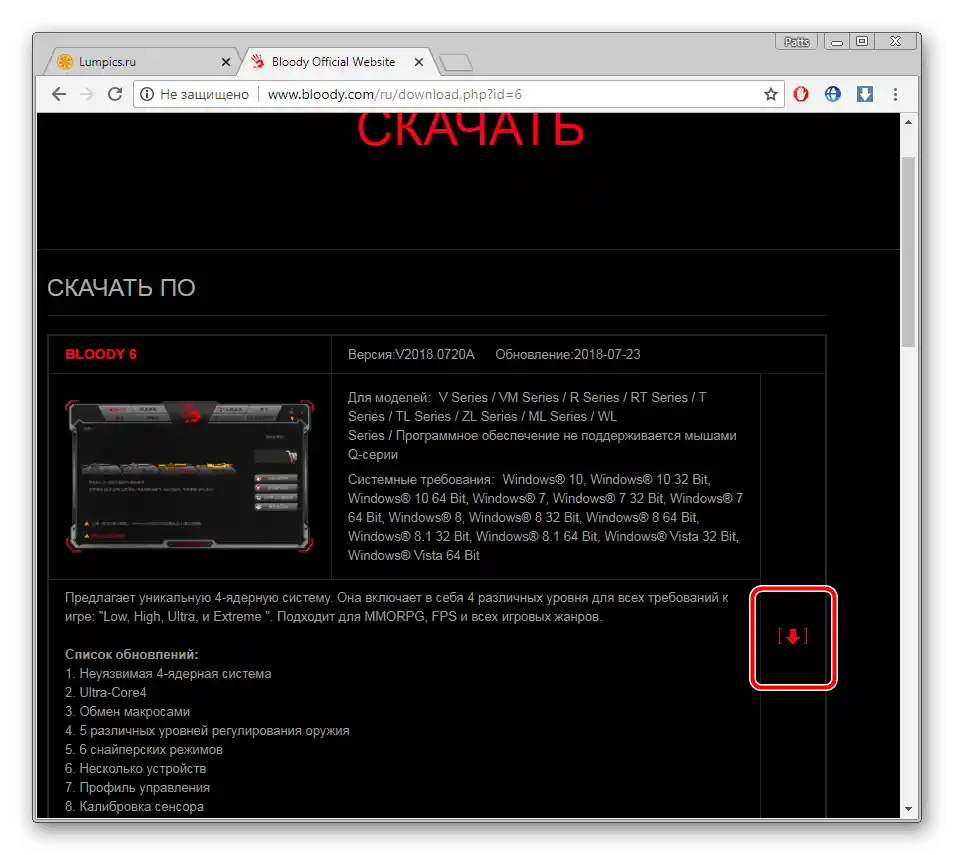
Task: Click the 'Версия:V2018.0720A' text
Action: tap(411, 354)
